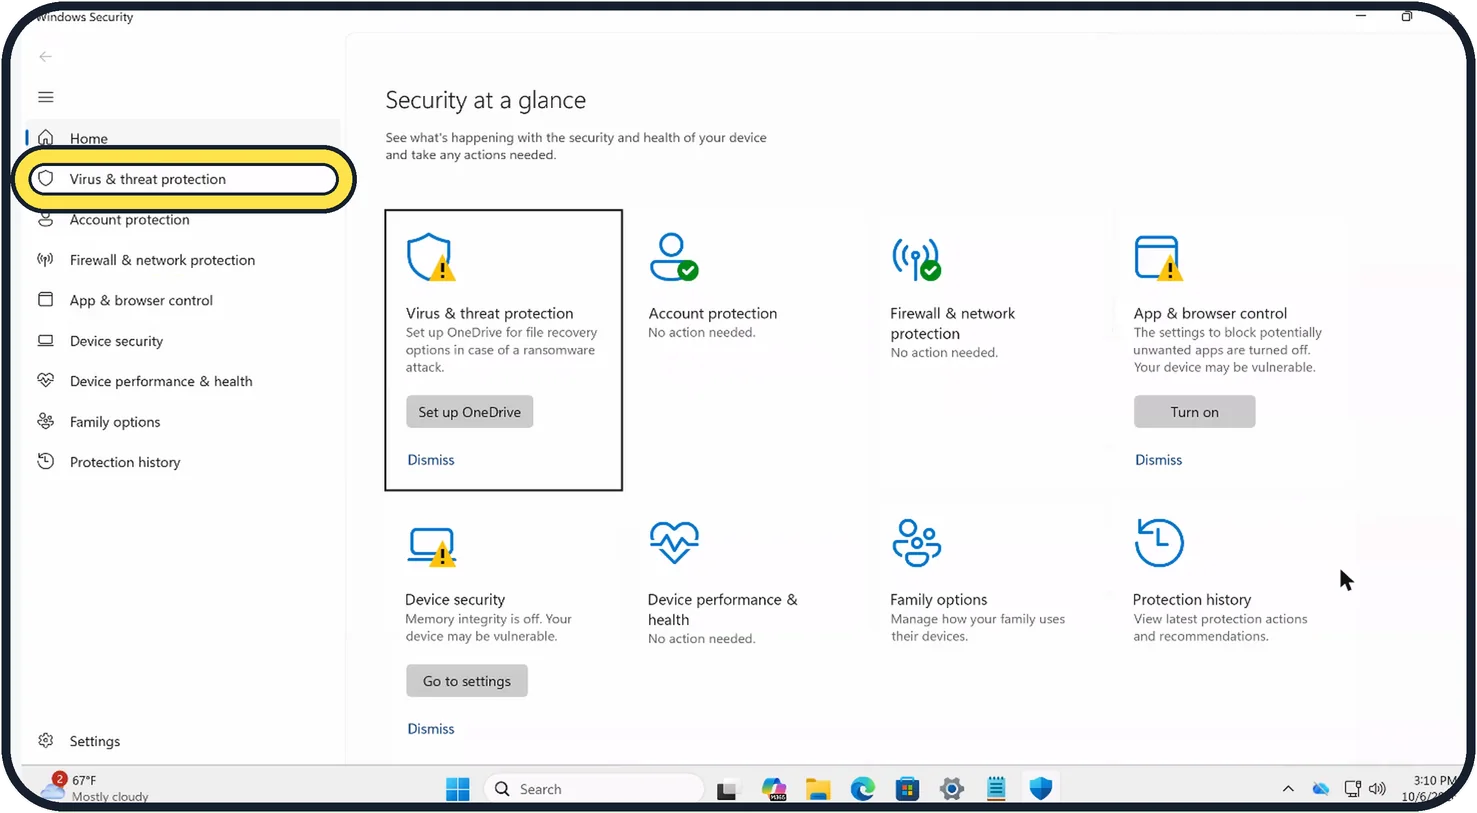Viewport: 1477px width, 813px height.
Task: Dismiss the Virus & threat protection warning
Action: 431,460
